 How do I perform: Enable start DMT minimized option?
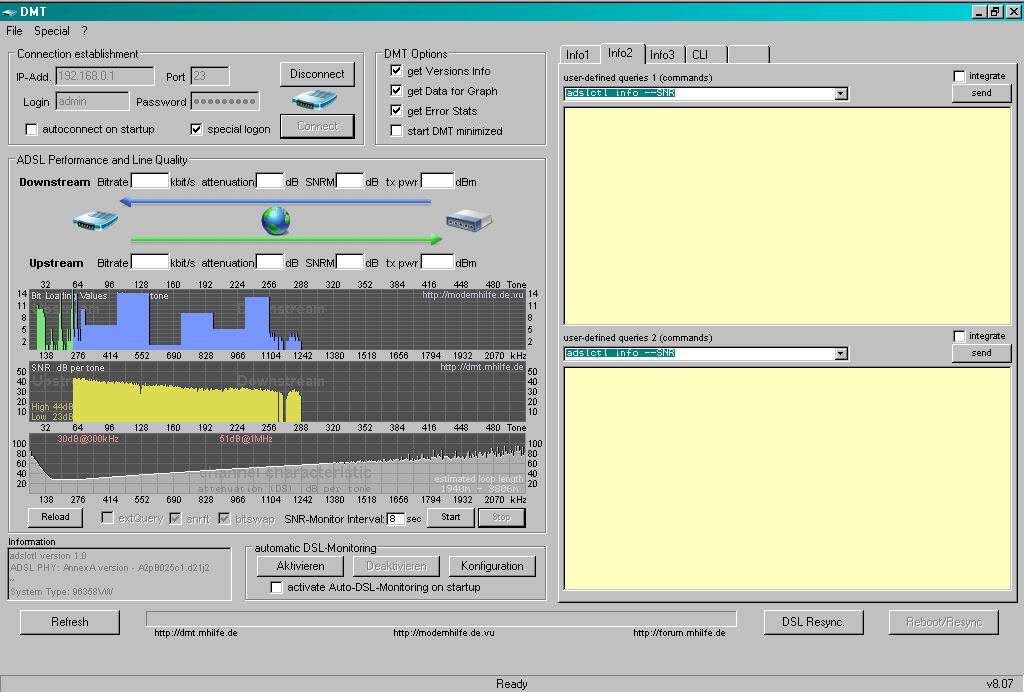(x=396, y=131)
